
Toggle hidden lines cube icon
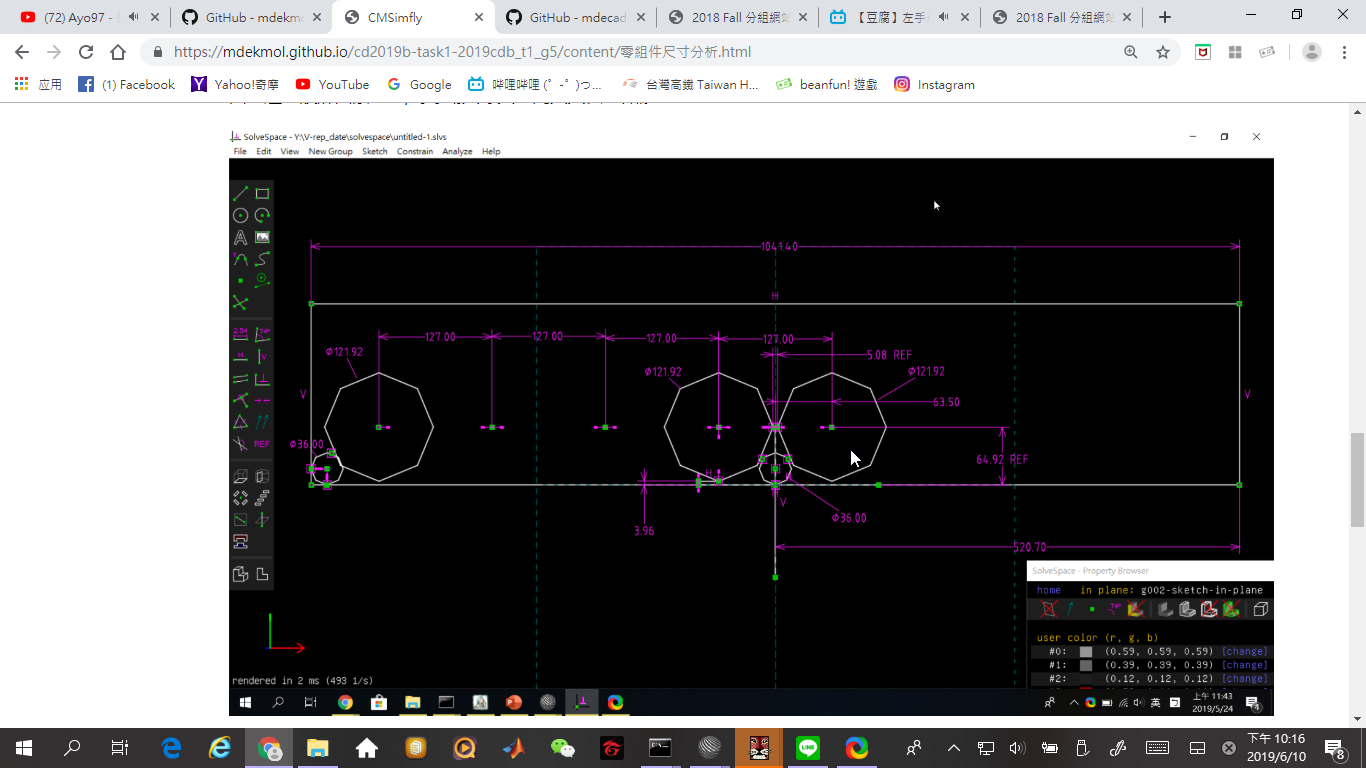1261,609
